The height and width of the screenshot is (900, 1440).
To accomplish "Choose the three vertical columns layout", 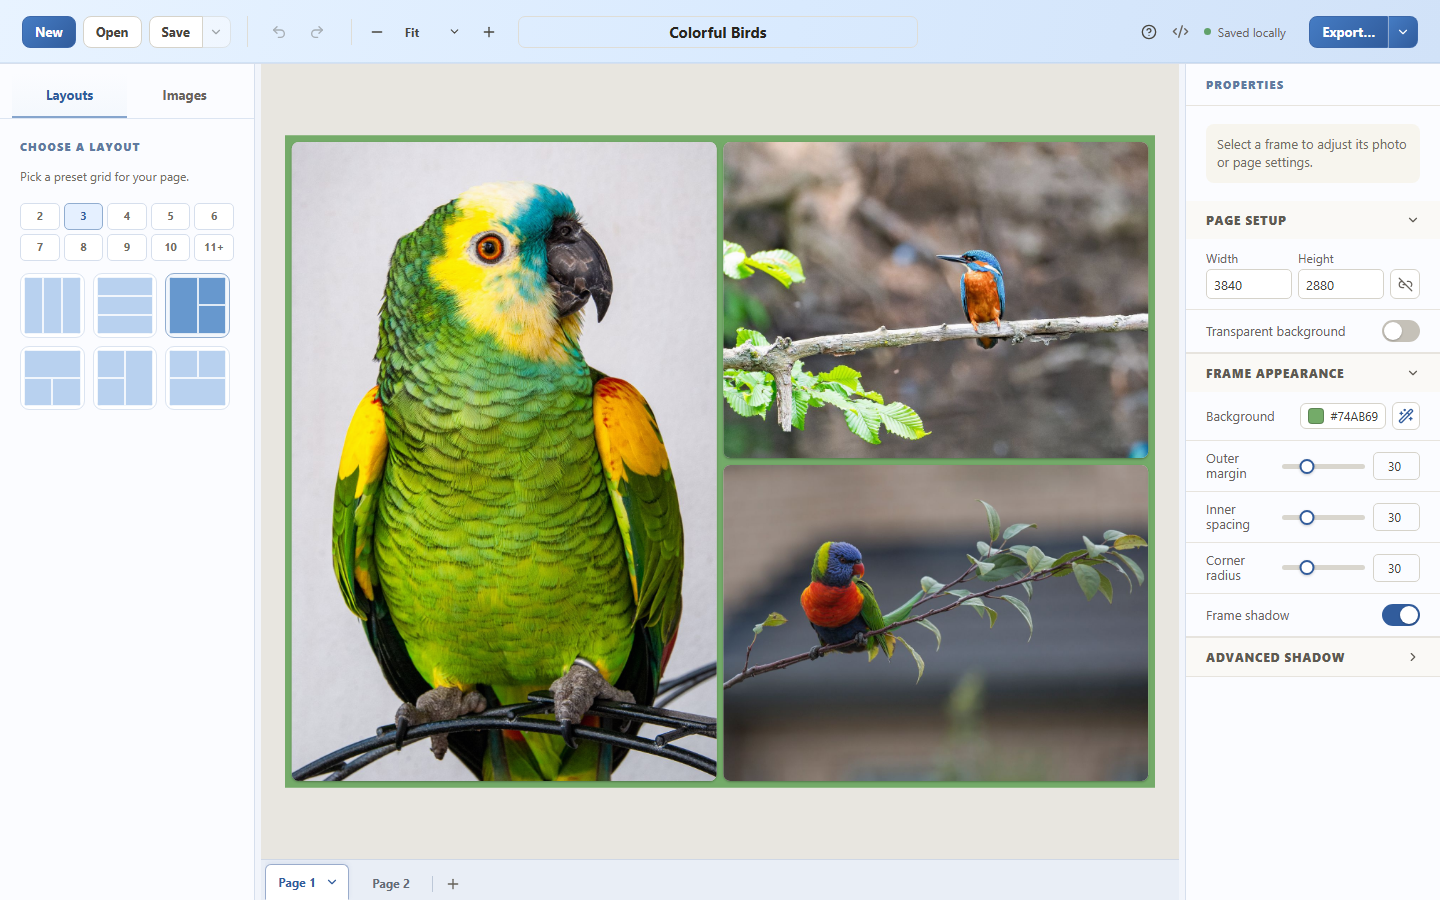I will click(53, 305).
